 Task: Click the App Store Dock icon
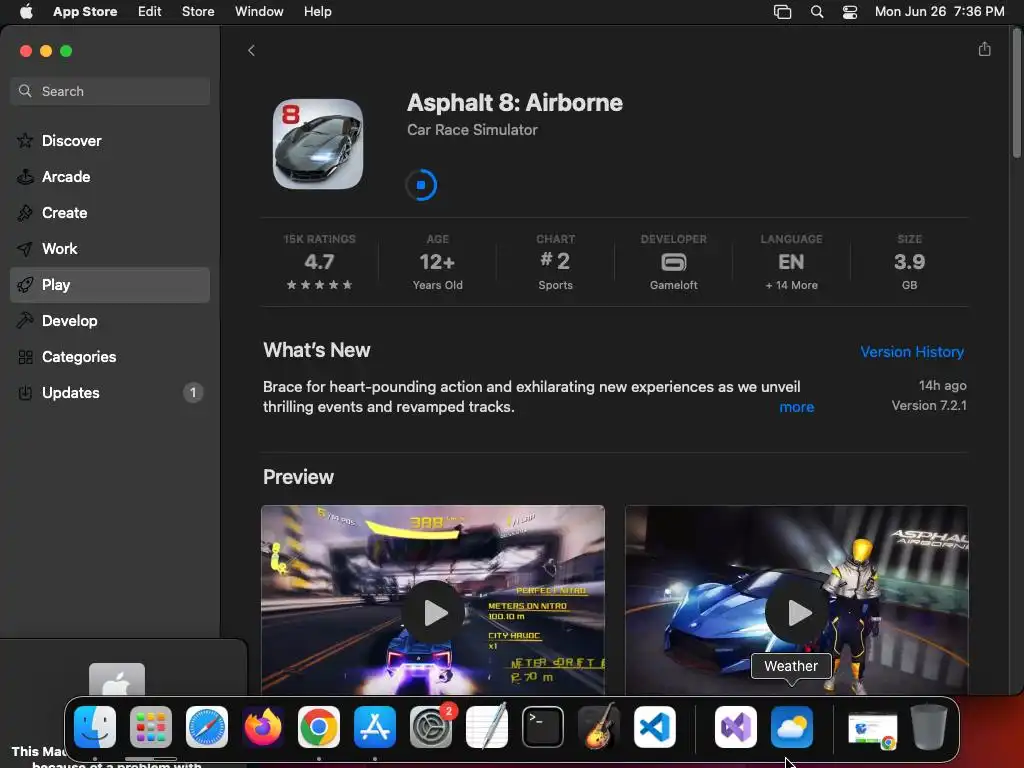(x=375, y=727)
